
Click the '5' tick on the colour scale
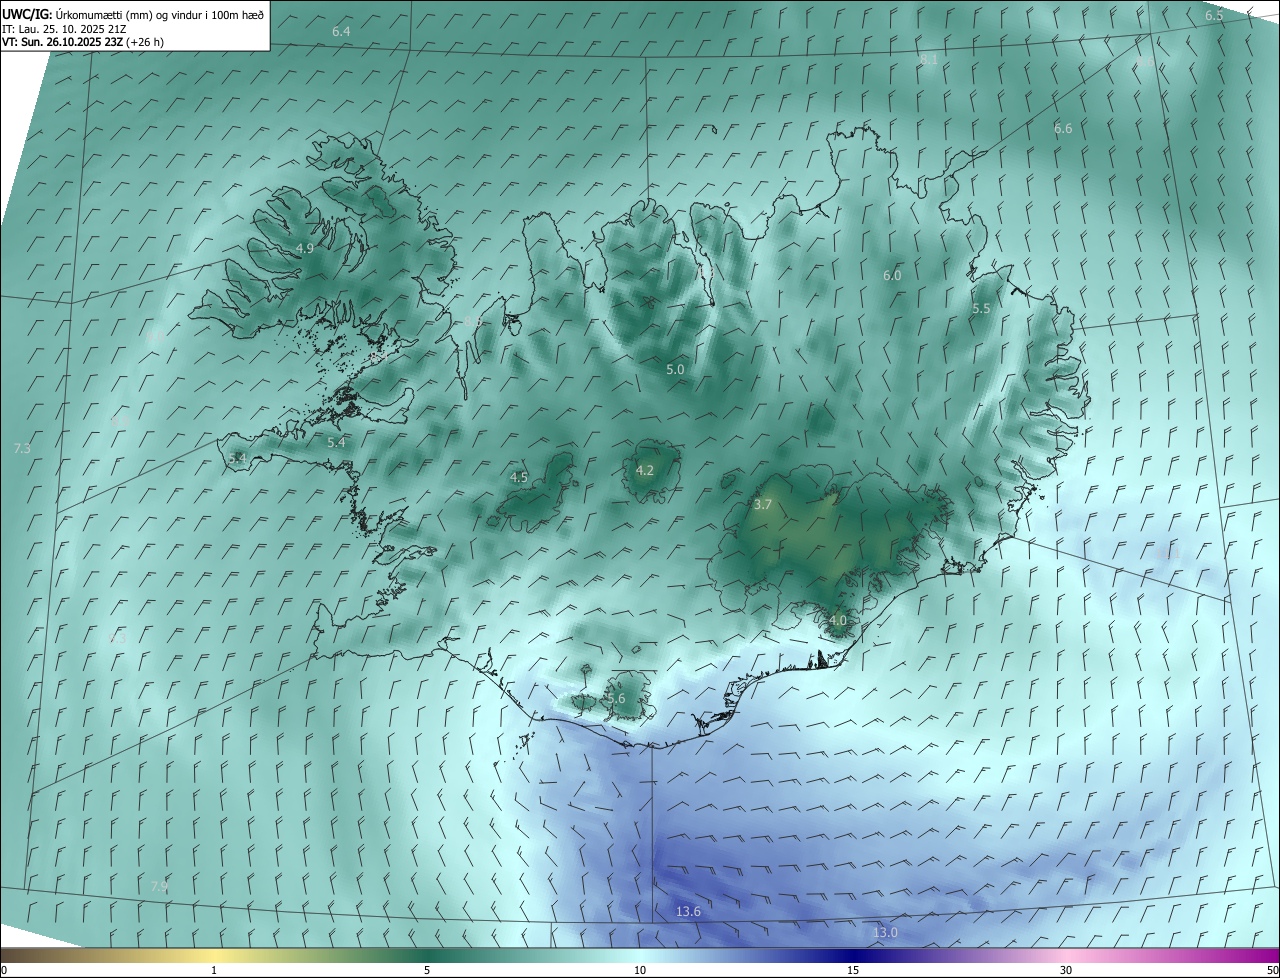point(427,970)
